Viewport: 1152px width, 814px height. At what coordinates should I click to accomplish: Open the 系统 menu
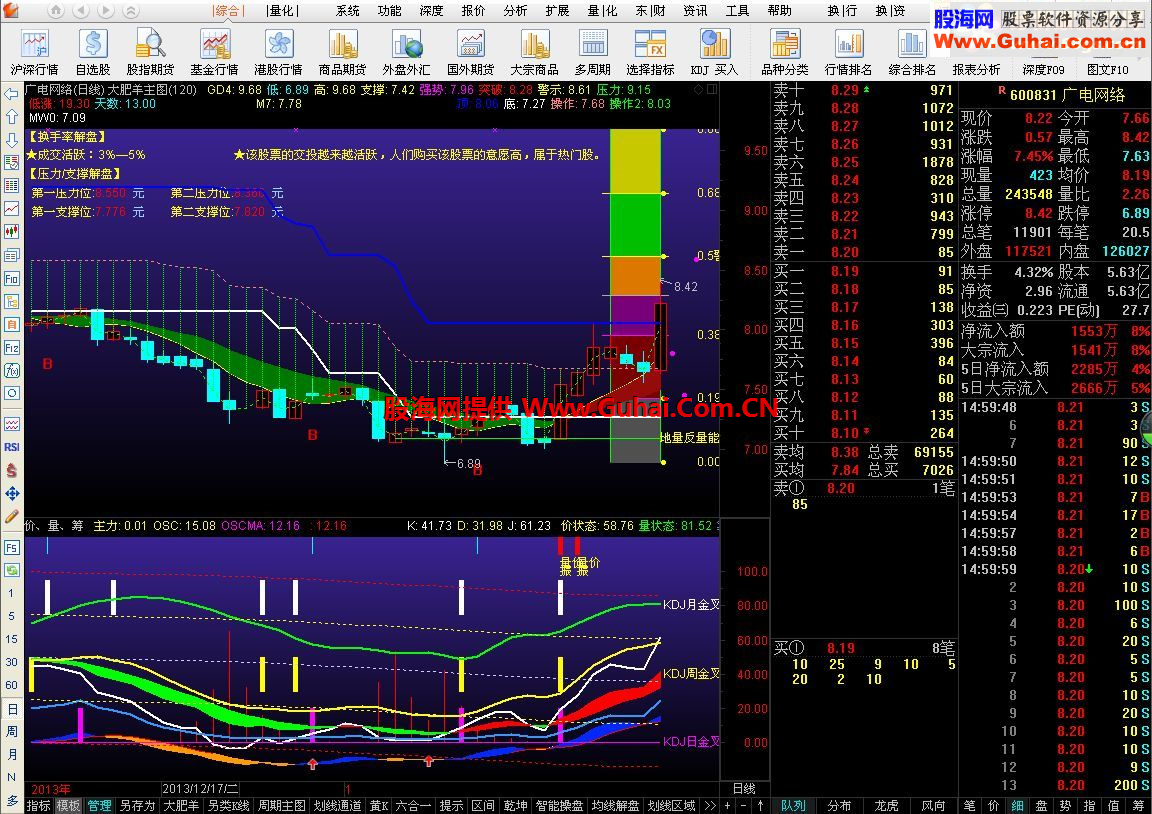pyautogui.click(x=348, y=10)
